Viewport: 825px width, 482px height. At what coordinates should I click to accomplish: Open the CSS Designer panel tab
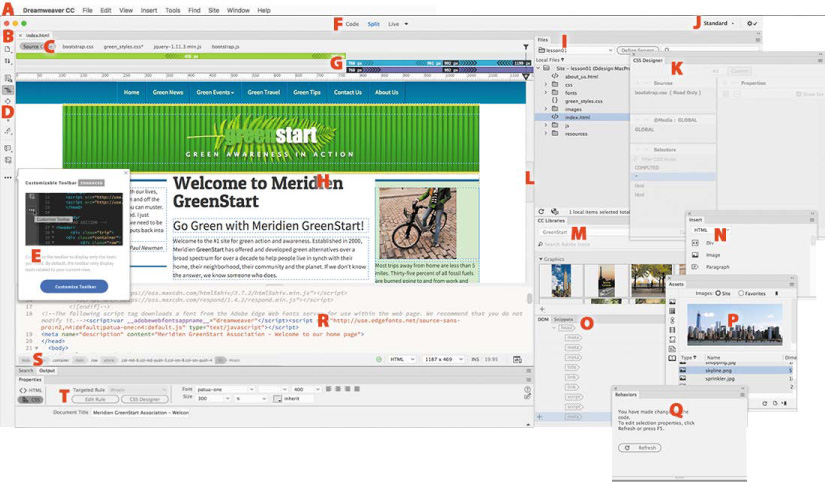[x=648, y=61]
